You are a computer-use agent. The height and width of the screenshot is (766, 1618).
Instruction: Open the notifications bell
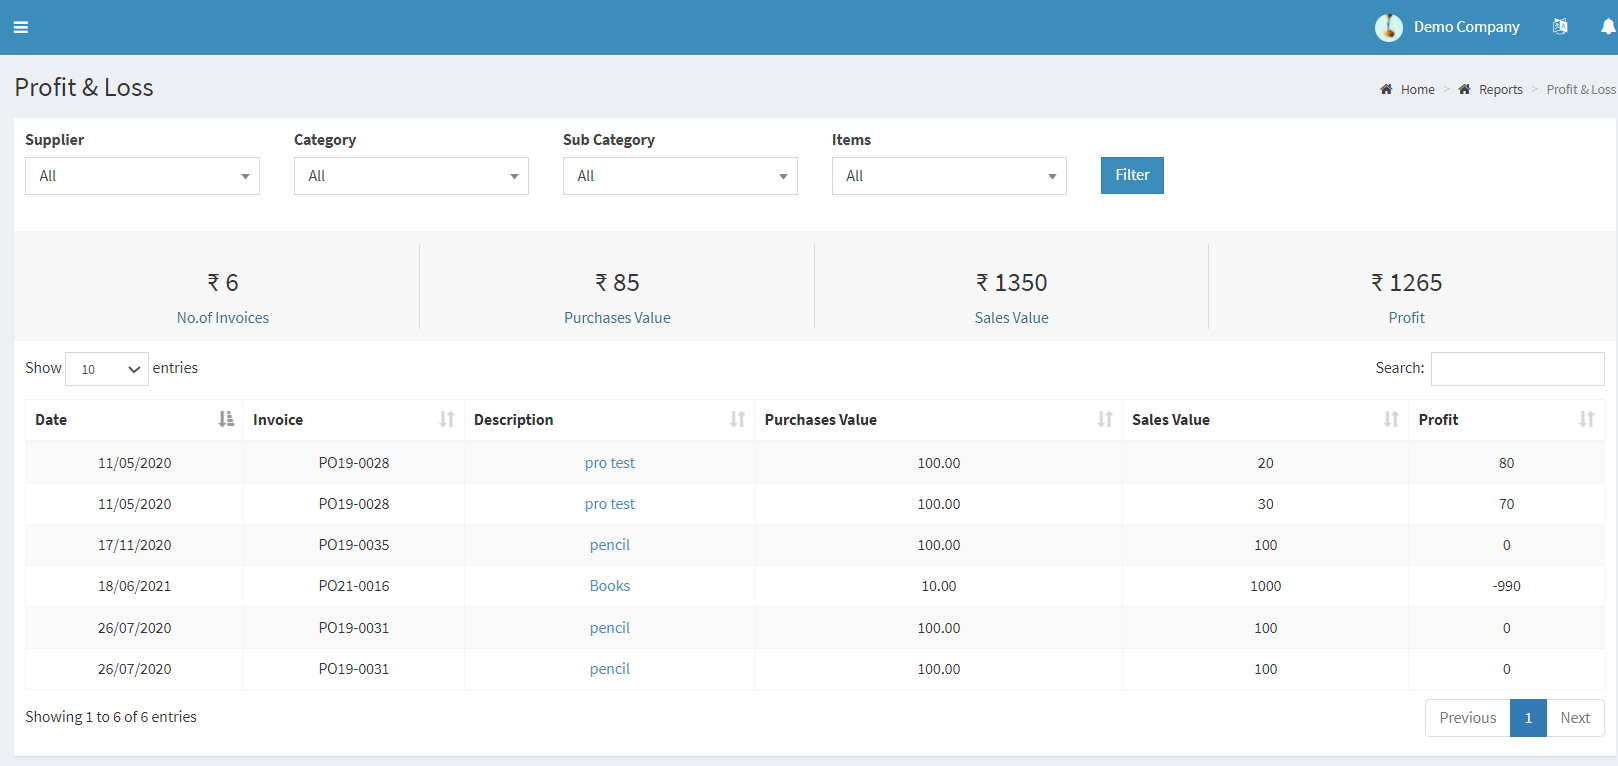point(1608,27)
